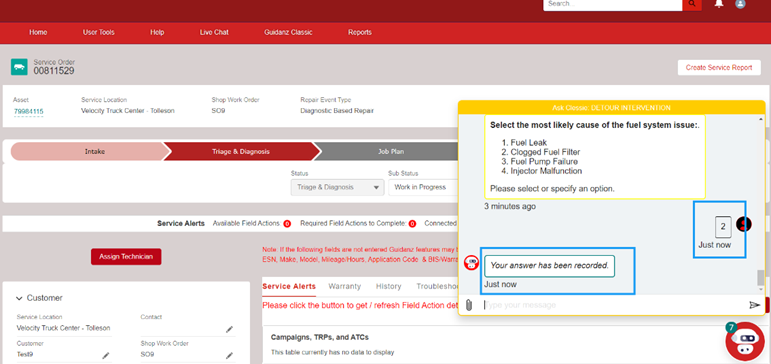
Task: Click the bot avatar in chat
Action: tap(472, 263)
